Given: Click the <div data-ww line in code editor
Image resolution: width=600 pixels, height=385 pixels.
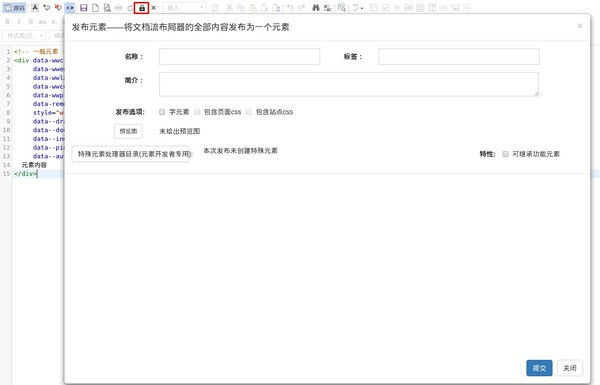Looking at the screenshot, I should click(x=39, y=60).
